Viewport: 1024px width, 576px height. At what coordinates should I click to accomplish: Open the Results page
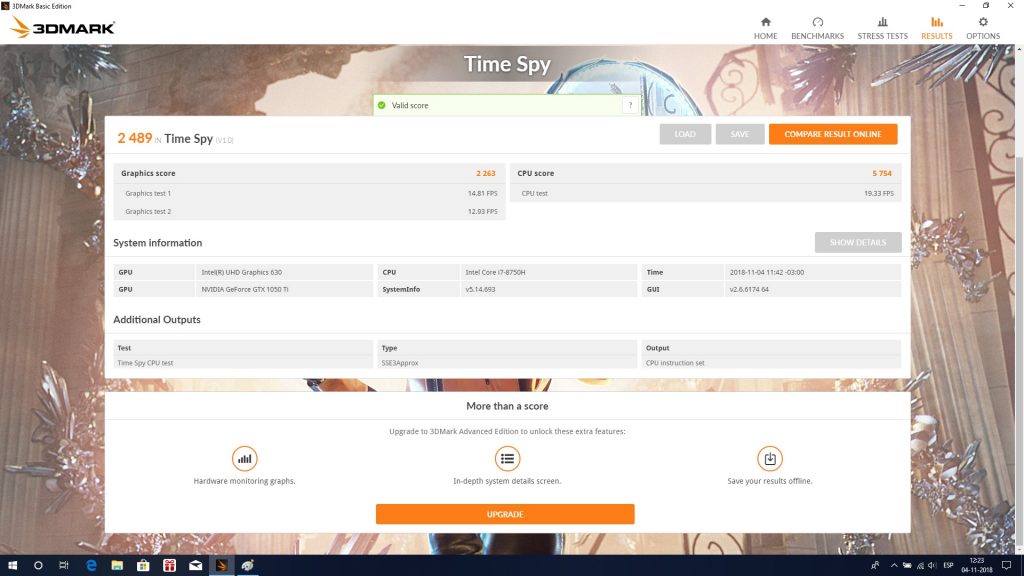936,28
